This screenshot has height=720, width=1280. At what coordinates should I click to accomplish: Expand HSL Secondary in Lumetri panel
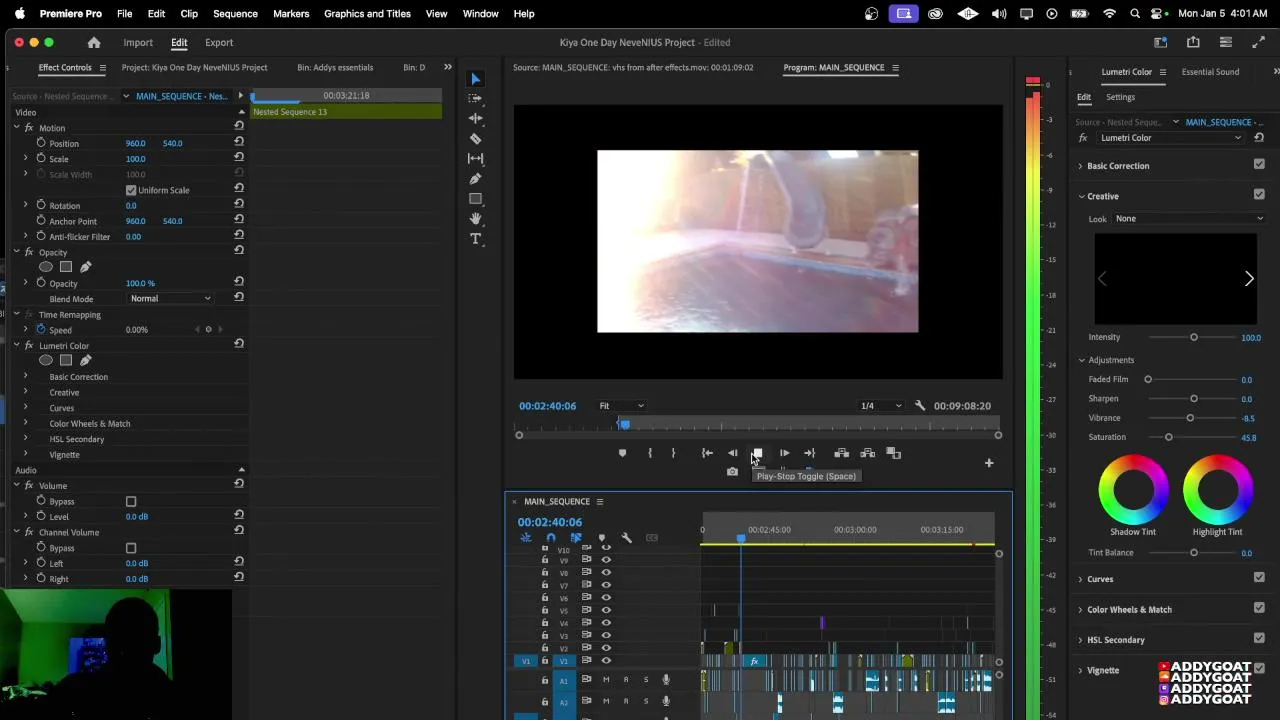click(1080, 640)
